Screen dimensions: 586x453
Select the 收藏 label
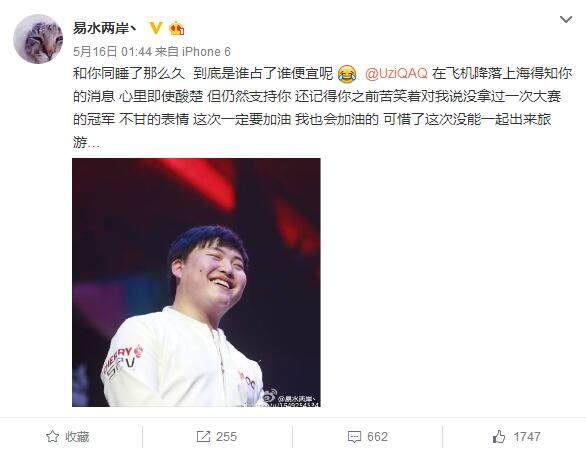(x=77, y=437)
